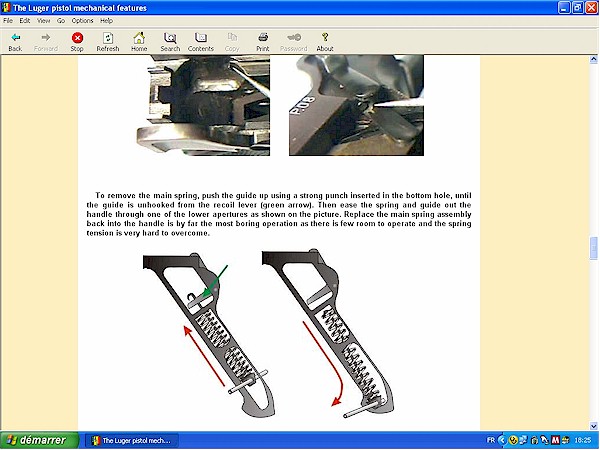Select the Luger pistol taskbar button
Image resolution: width=600 pixels, height=450 pixels.
click(x=132, y=441)
